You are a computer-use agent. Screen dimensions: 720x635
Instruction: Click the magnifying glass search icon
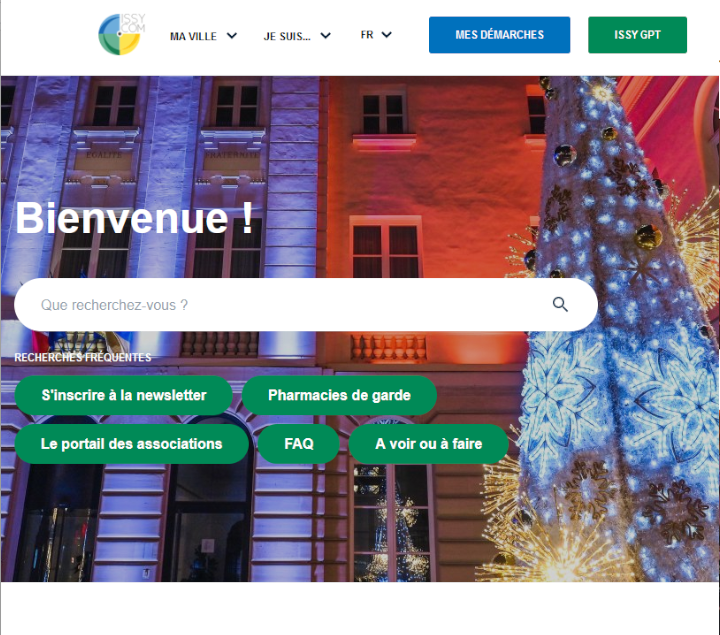(560, 304)
